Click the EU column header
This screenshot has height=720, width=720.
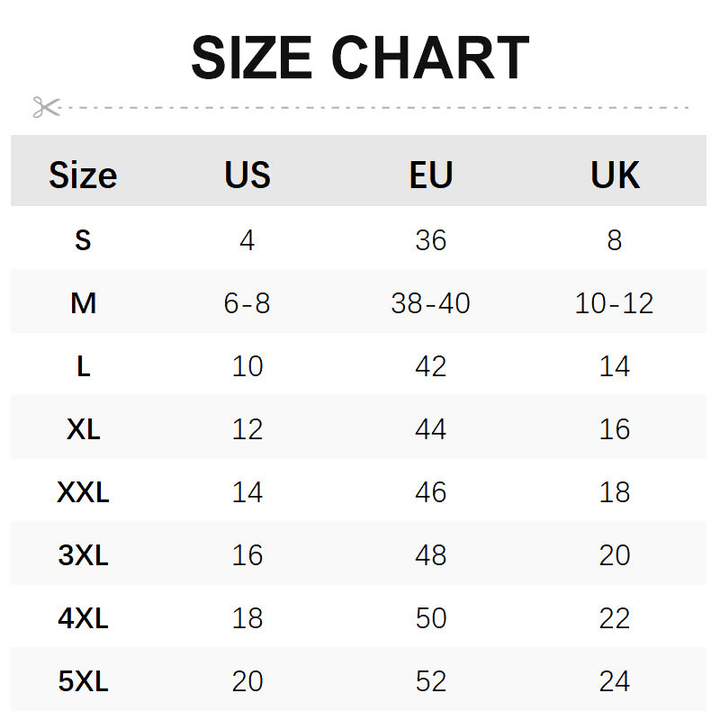431,175
